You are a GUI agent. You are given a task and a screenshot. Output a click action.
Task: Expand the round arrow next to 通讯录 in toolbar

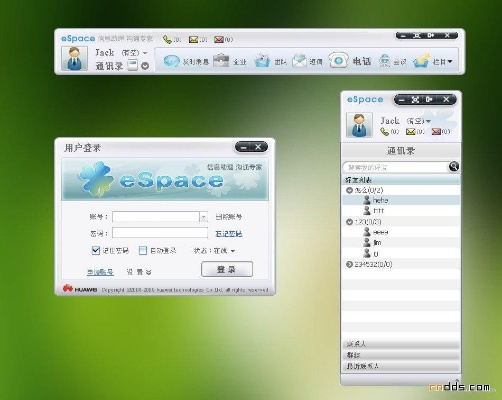(145, 66)
